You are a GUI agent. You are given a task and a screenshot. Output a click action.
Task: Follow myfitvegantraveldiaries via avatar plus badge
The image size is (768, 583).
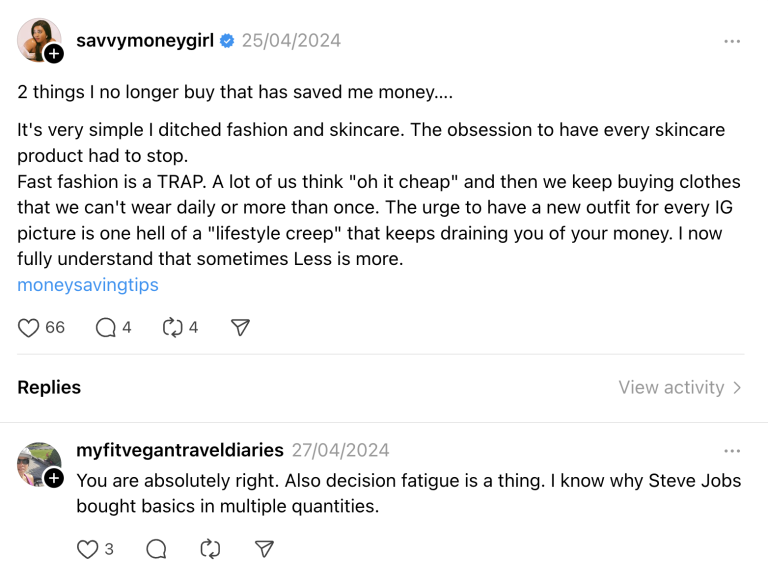point(54,478)
